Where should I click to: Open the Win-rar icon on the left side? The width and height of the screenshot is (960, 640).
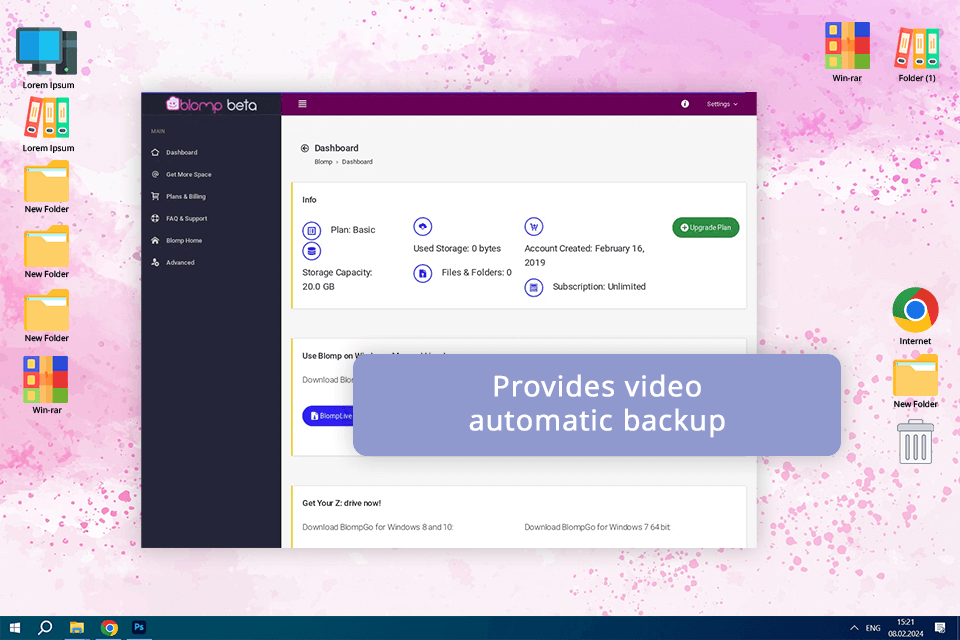coord(47,385)
